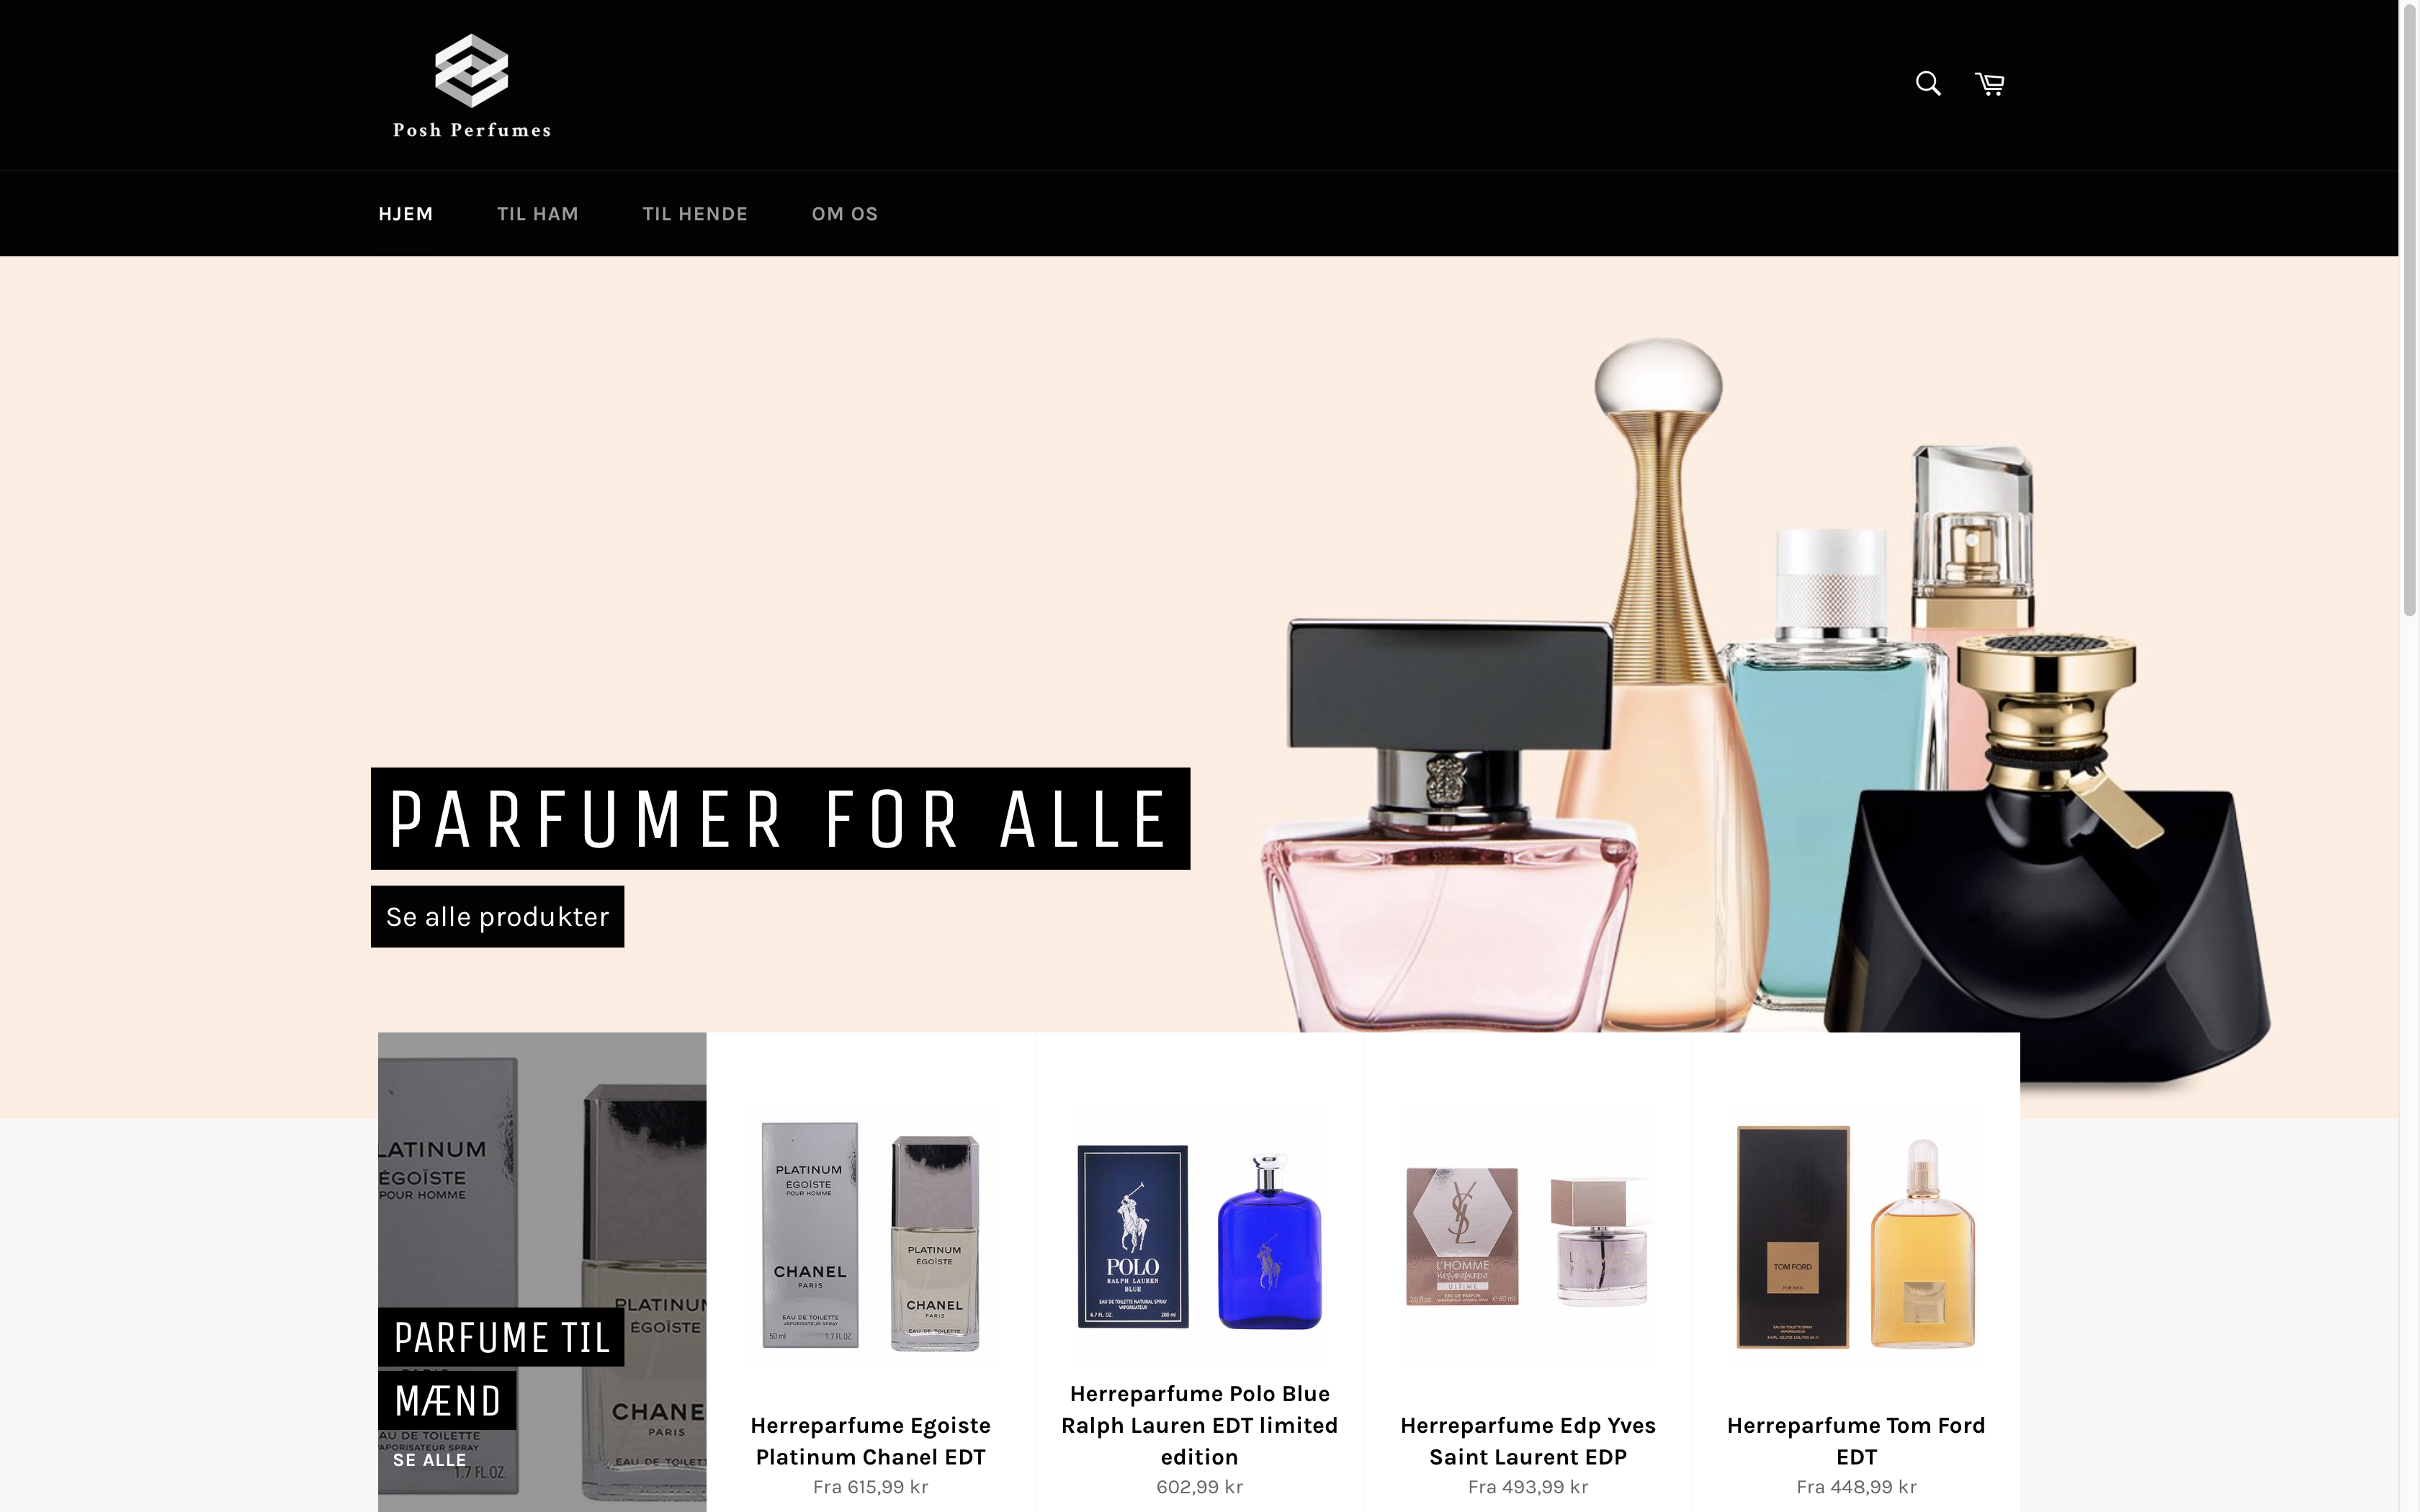Open the Parfume til Mænd collection banner

click(x=542, y=1272)
